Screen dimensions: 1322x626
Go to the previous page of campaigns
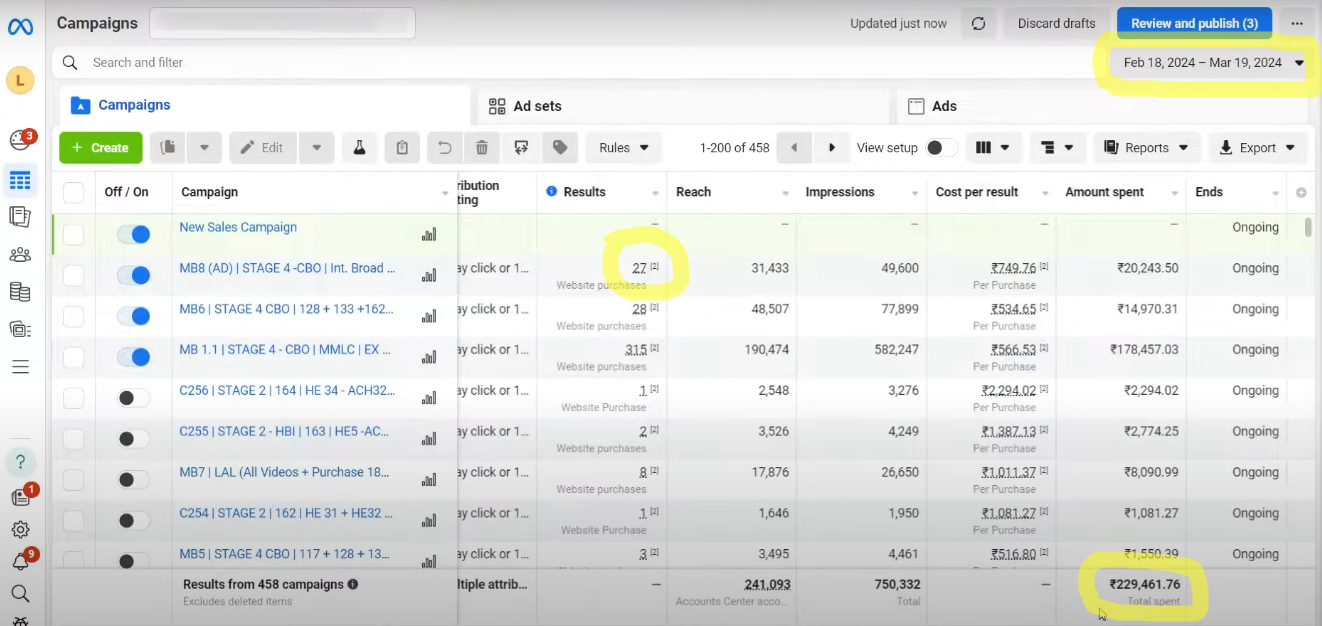[794, 148]
